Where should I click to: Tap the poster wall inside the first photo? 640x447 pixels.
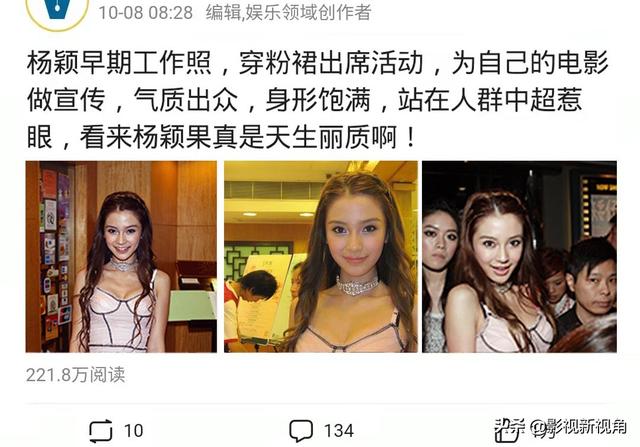(54, 255)
